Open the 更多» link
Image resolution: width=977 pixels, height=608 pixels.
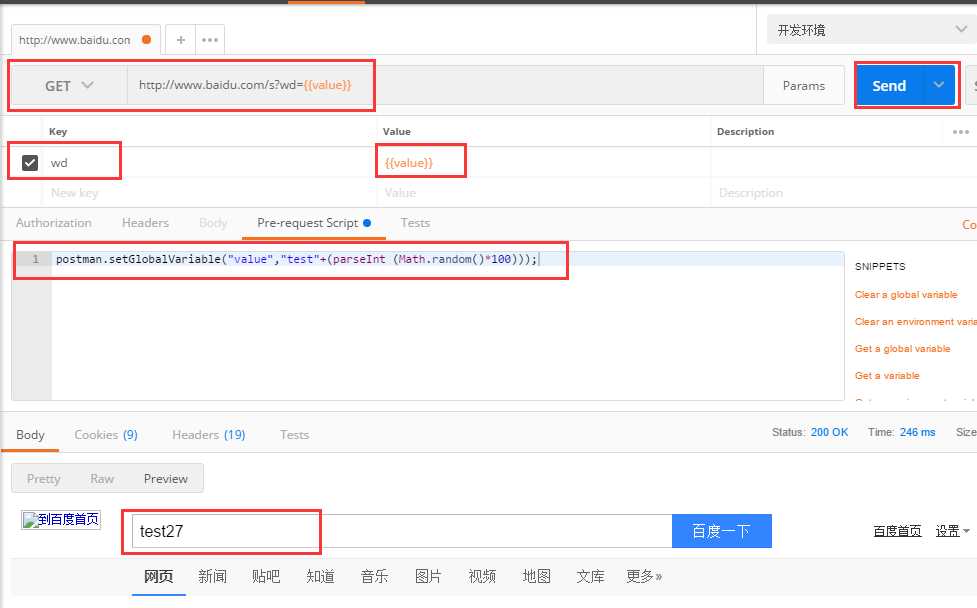[644, 576]
